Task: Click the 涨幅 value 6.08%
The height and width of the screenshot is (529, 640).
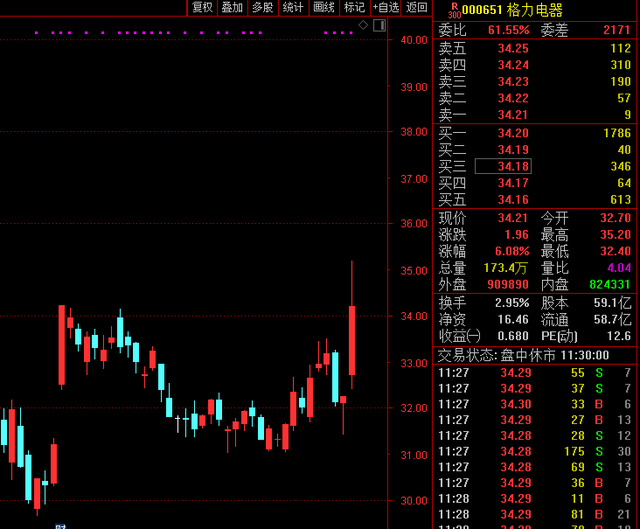Action: (512, 251)
